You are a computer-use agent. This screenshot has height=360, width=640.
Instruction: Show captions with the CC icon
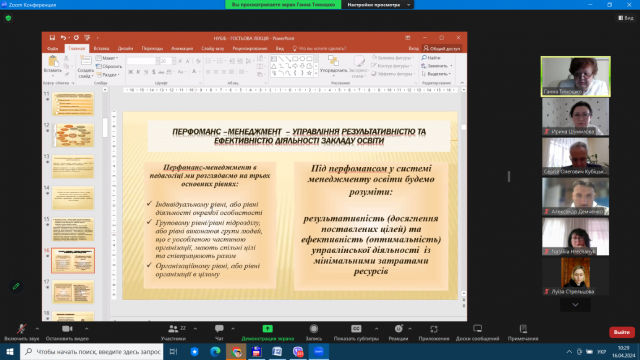tap(356, 329)
